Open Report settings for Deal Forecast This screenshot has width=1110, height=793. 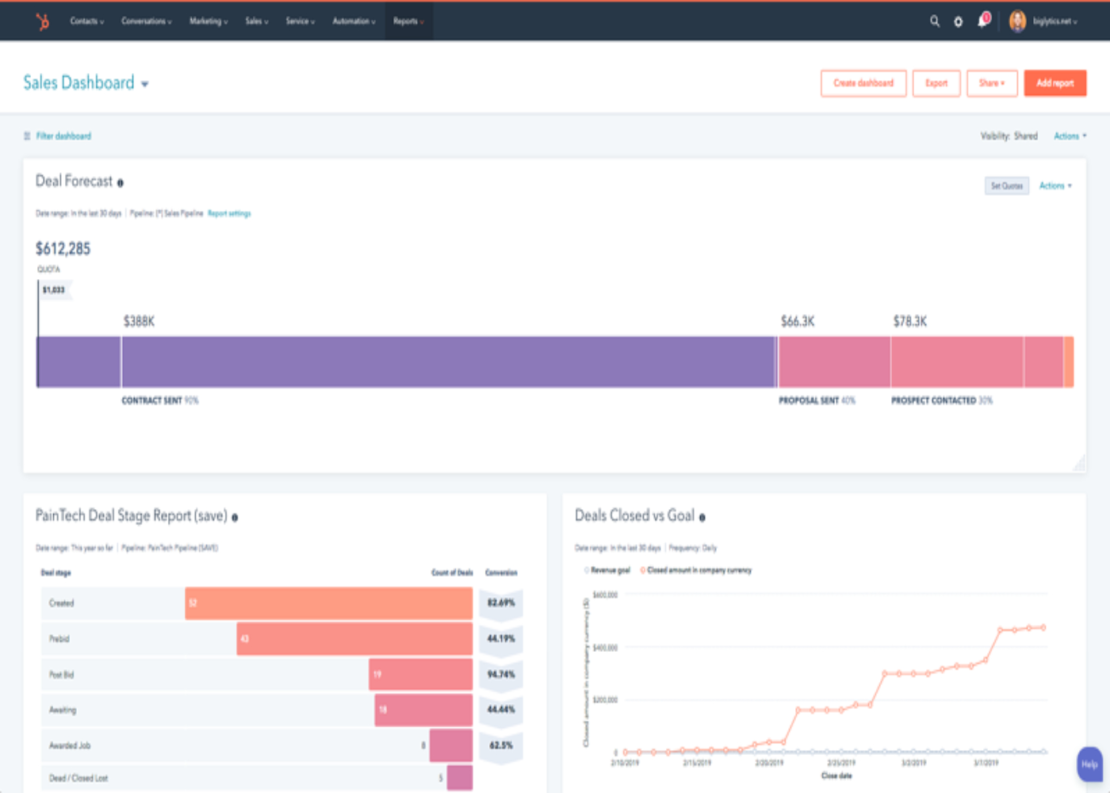click(228, 213)
